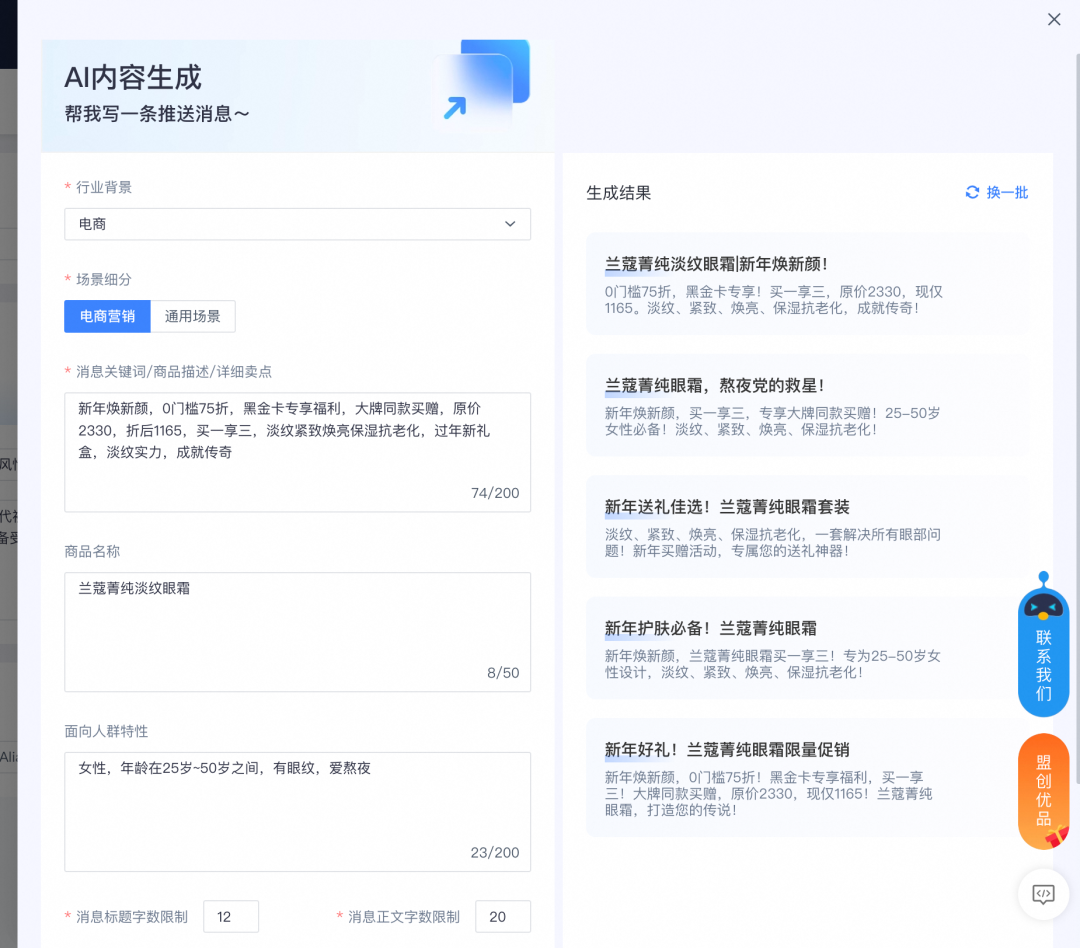Click the refresh icon next to 换一批
Screen dimensions: 1080x948
(x=972, y=192)
